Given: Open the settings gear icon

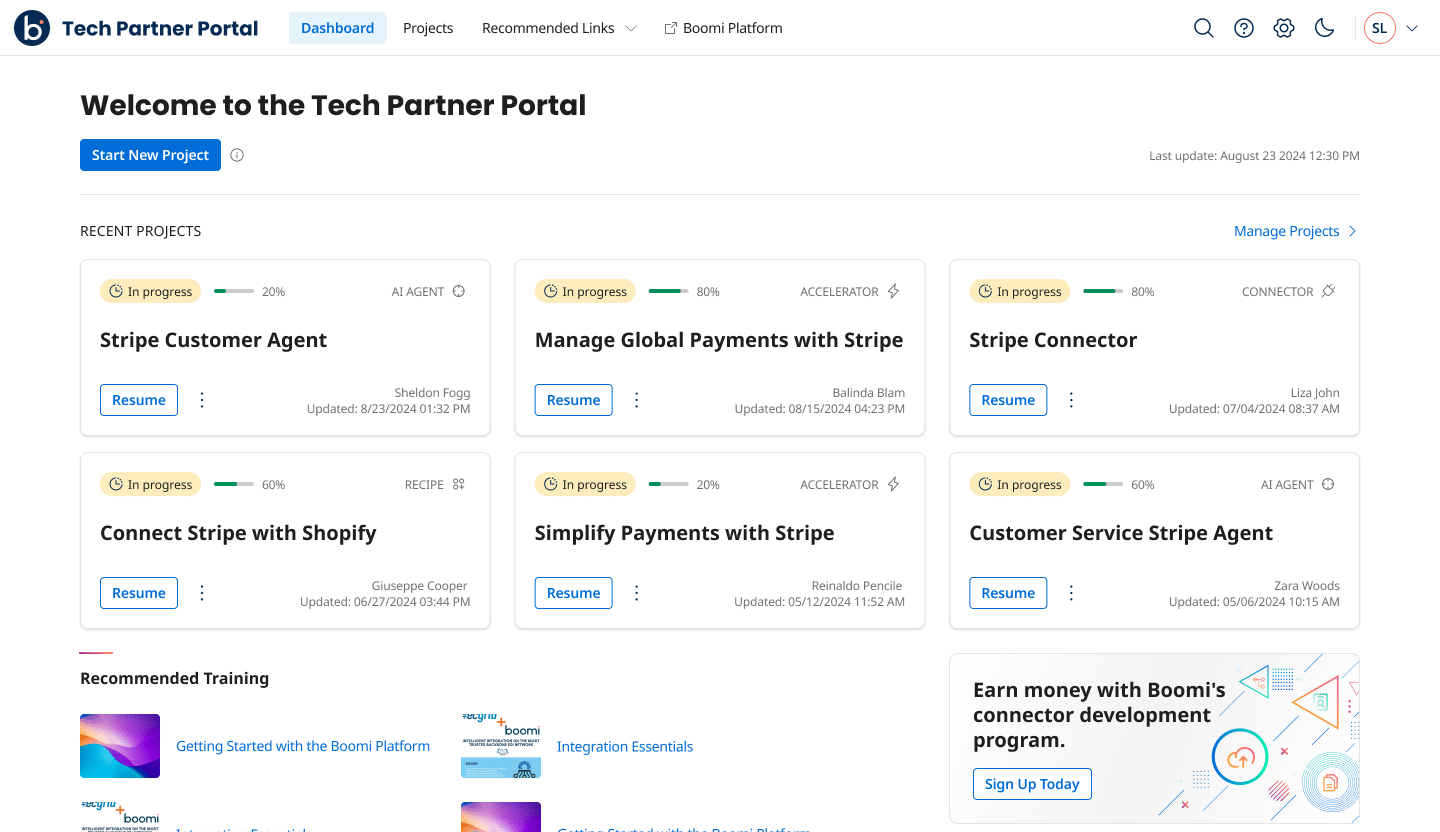Looking at the screenshot, I should pyautogui.click(x=1284, y=28).
